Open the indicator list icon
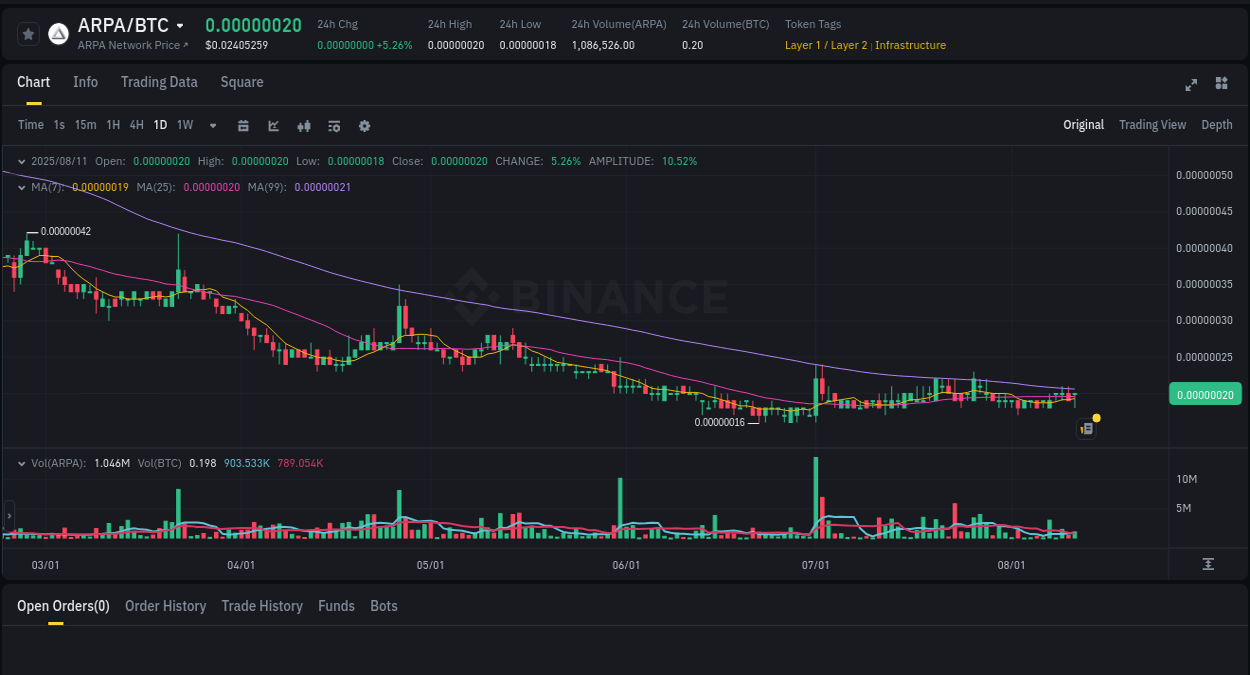The width and height of the screenshot is (1250, 675). [333, 125]
